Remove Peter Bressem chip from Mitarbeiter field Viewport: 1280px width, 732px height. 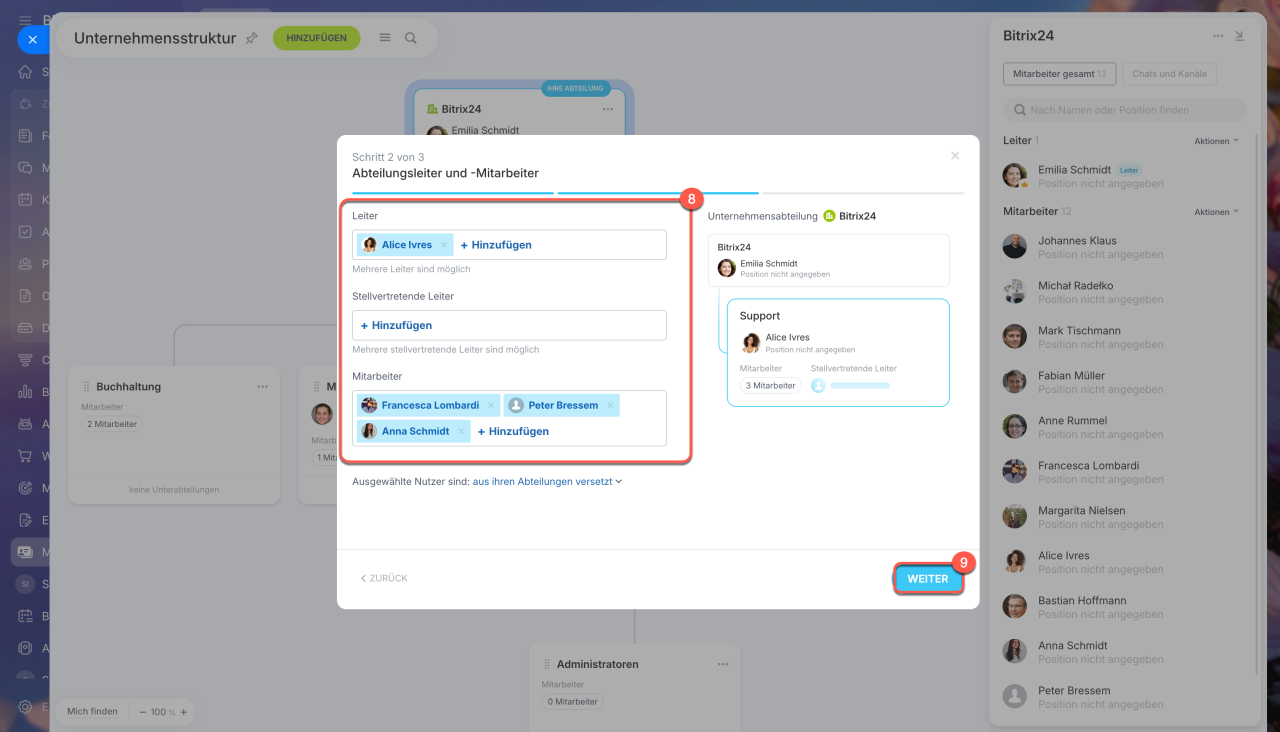610,405
